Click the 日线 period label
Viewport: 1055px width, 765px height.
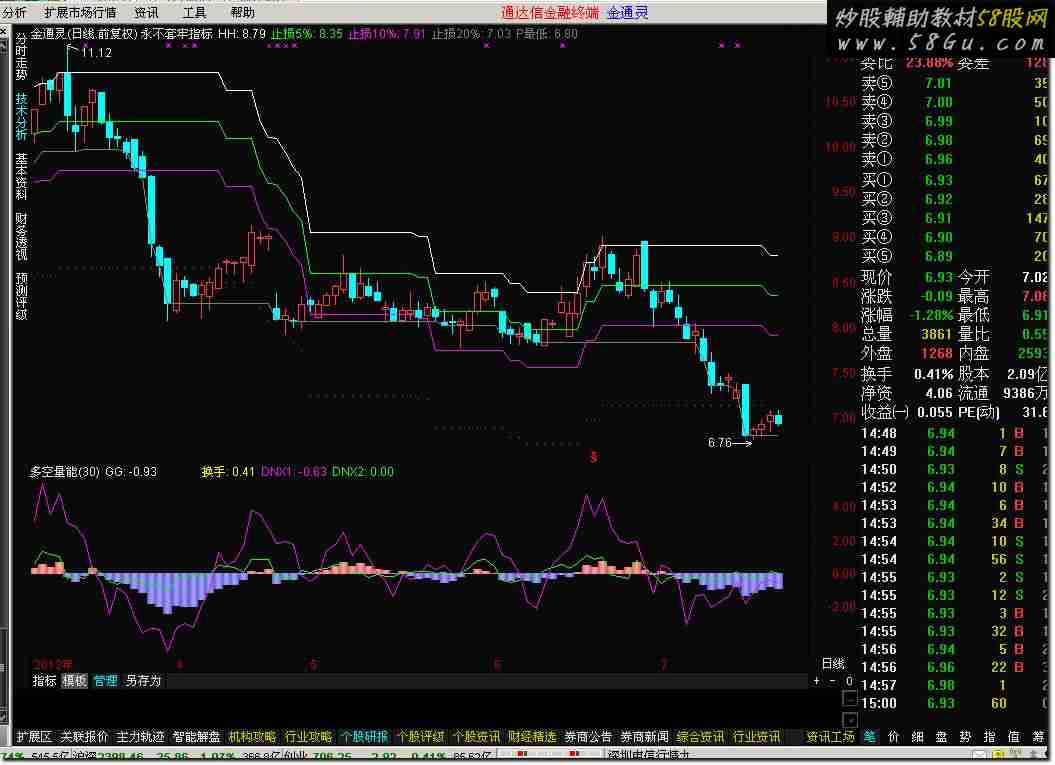[833, 664]
